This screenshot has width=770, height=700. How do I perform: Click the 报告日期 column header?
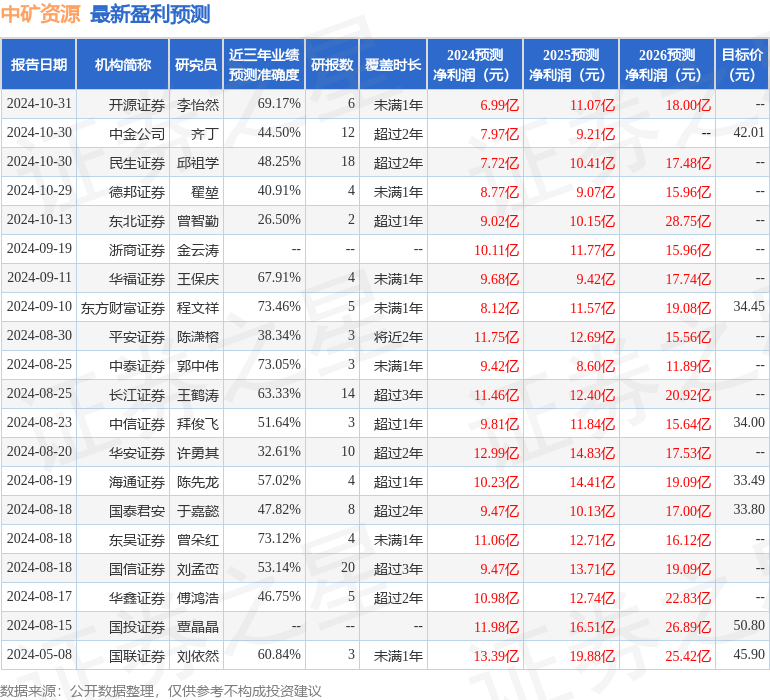coord(39,64)
